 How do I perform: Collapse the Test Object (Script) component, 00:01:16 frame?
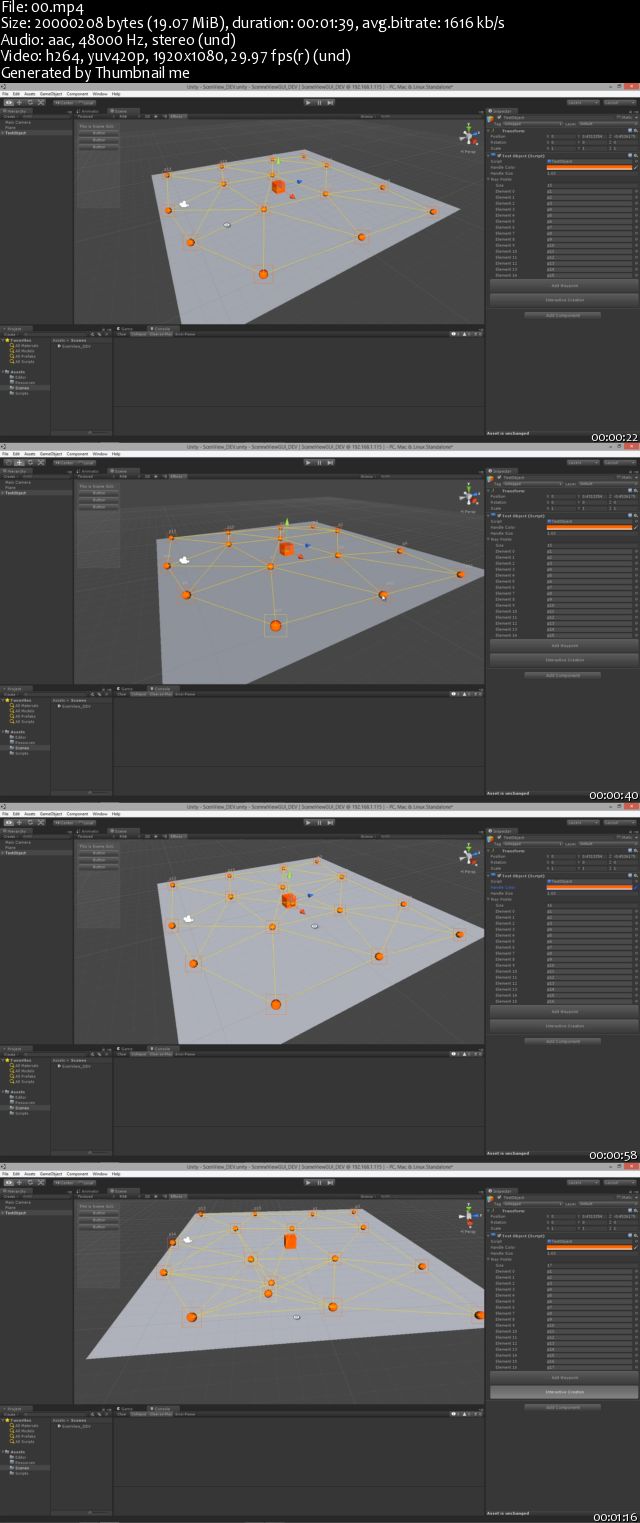[487, 1235]
